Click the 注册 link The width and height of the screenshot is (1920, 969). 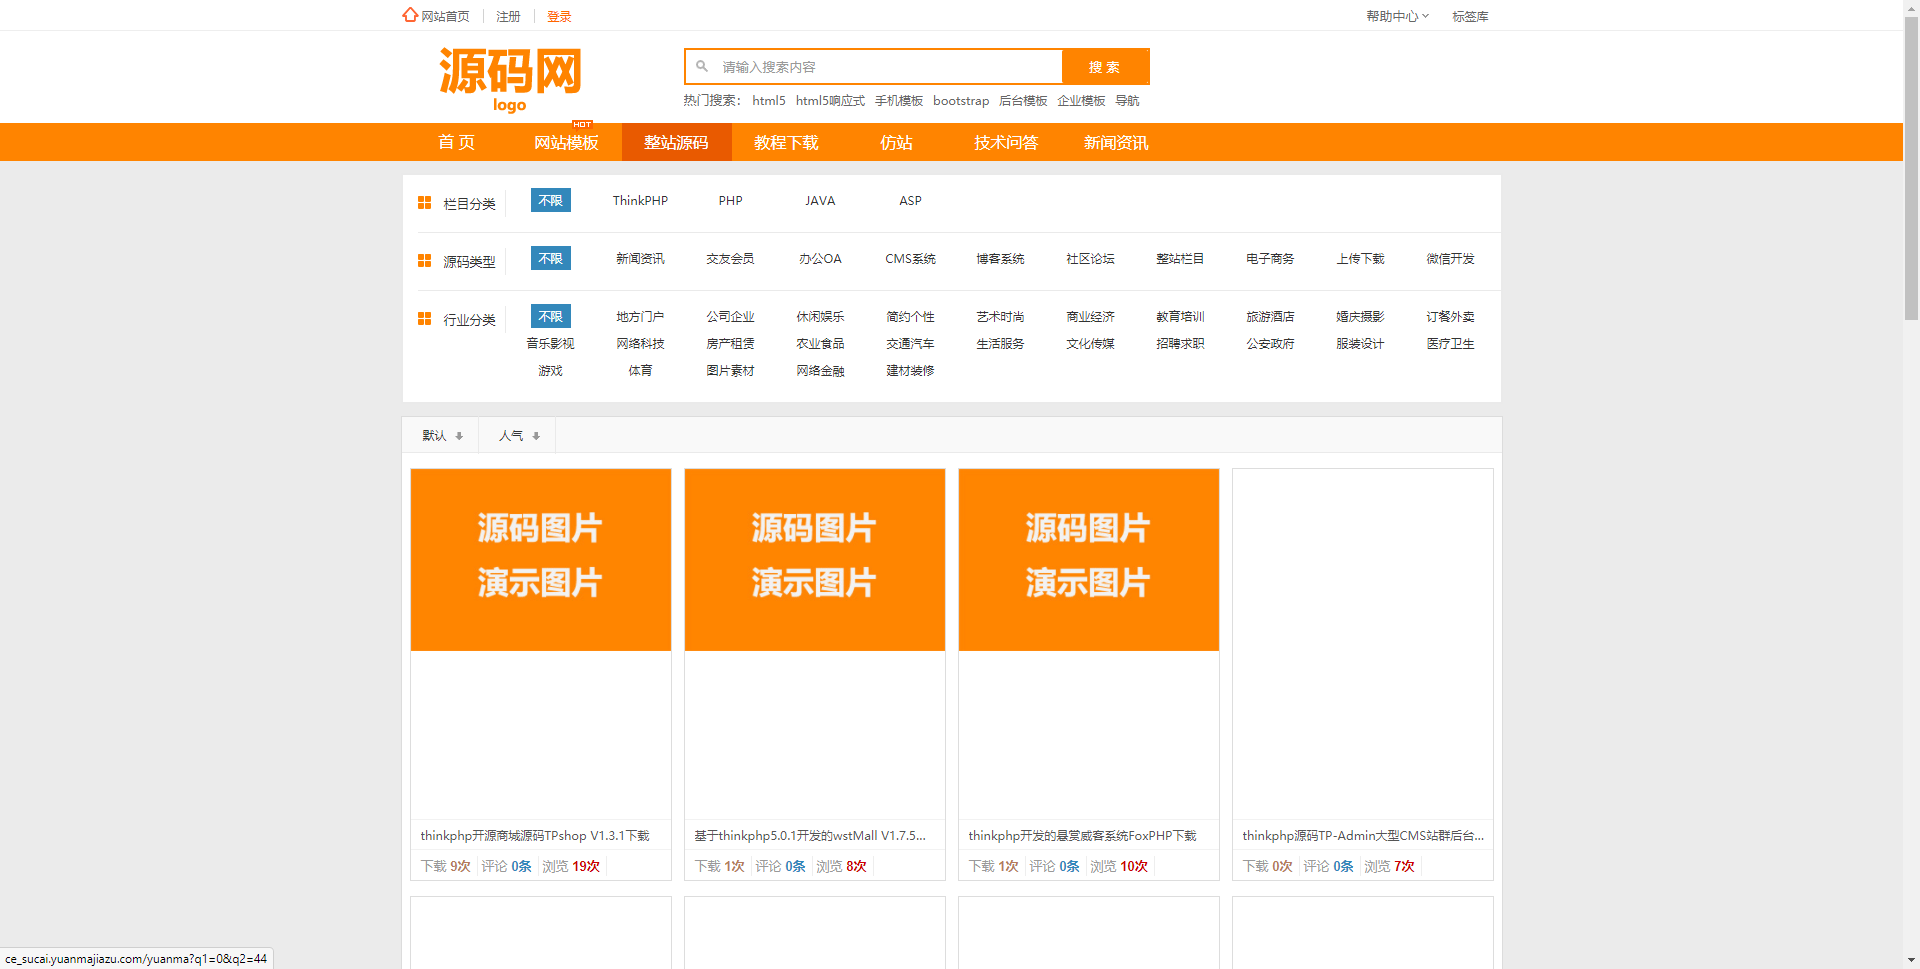click(508, 16)
